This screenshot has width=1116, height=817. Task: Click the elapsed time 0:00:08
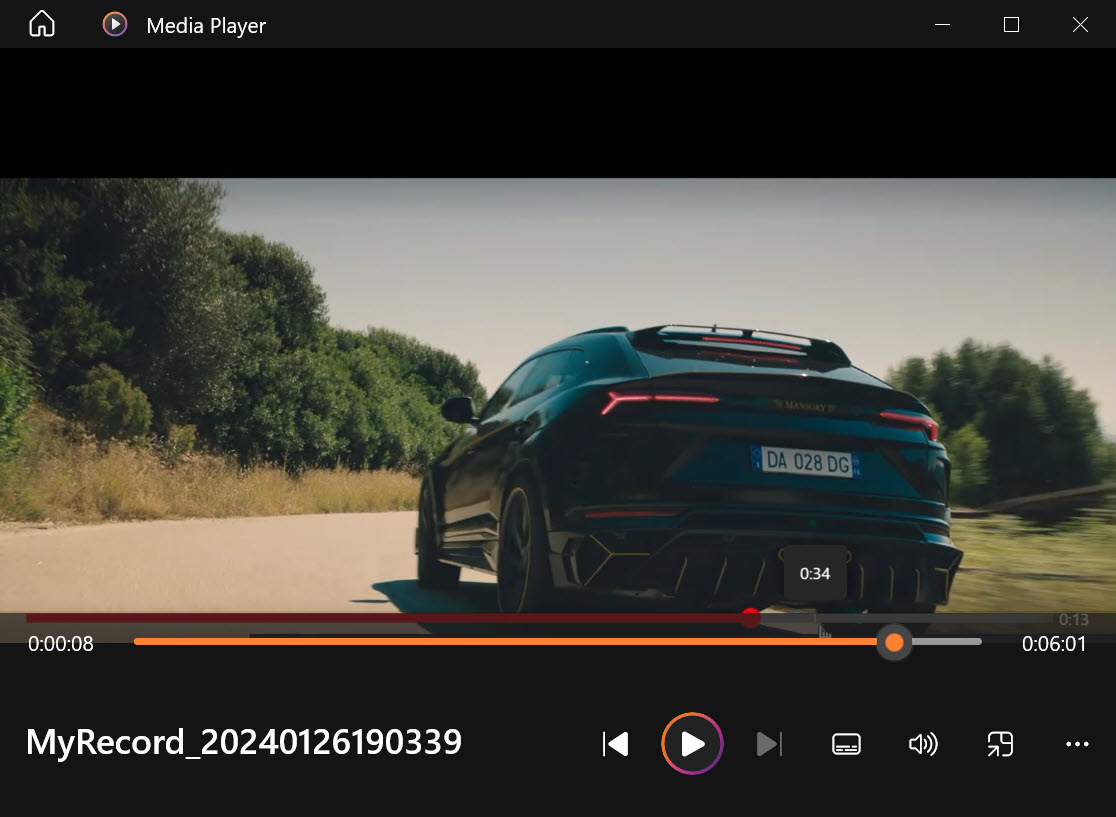[61, 644]
